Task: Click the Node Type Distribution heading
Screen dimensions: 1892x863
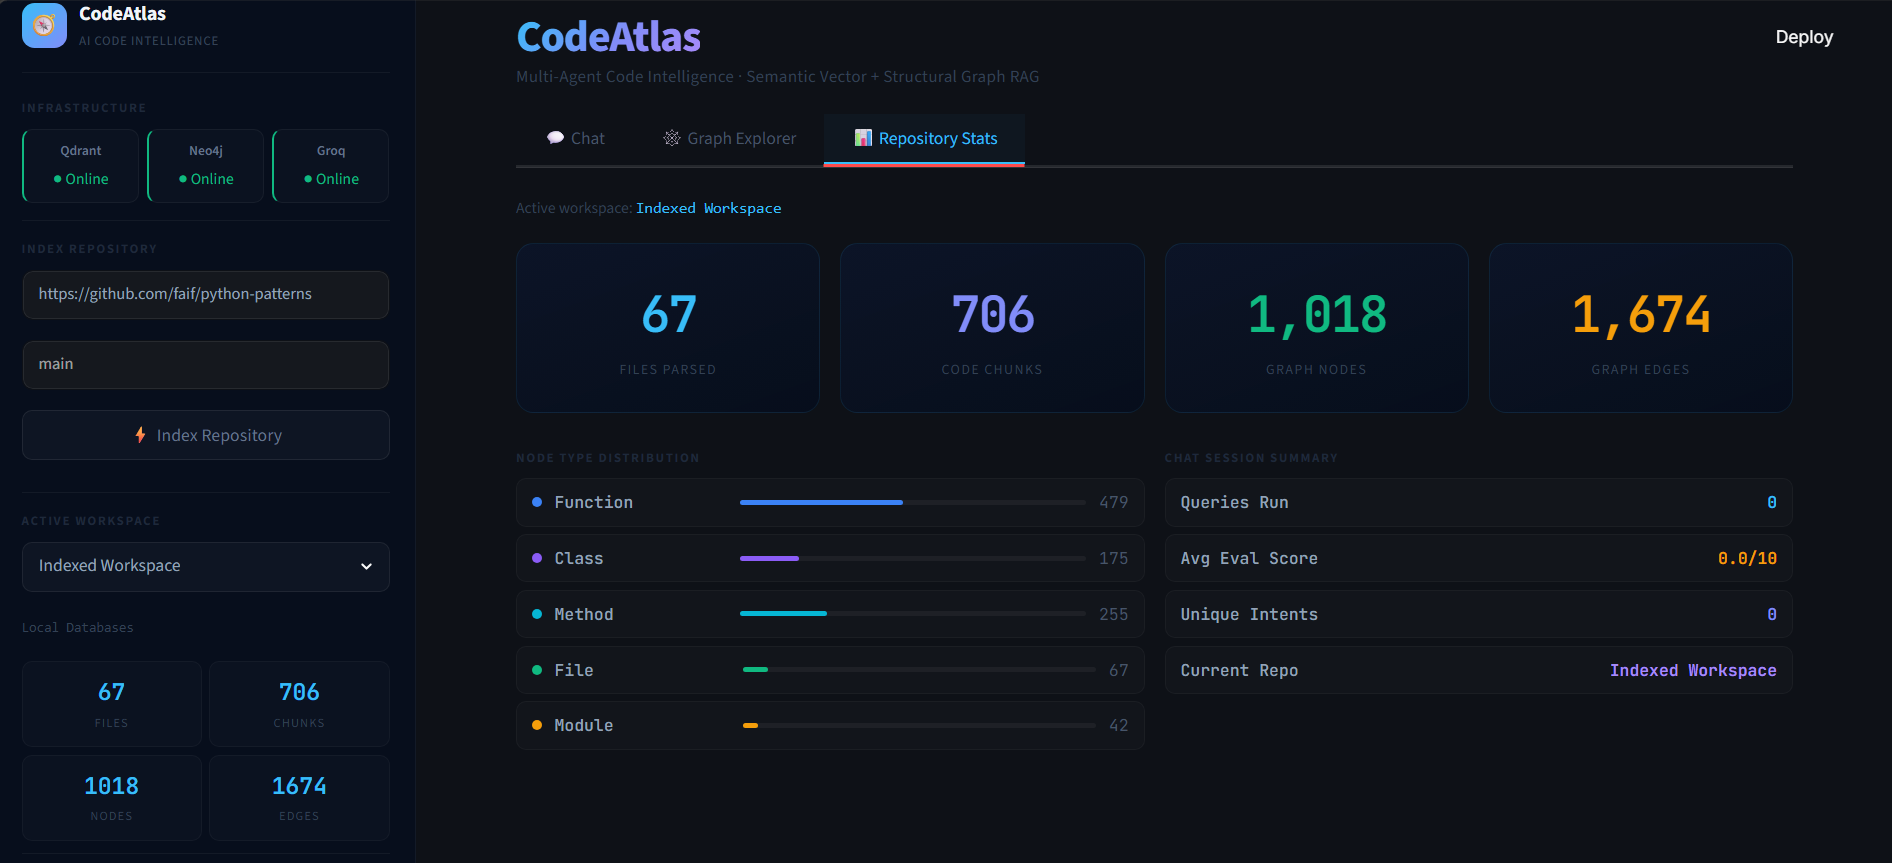Action: (608, 458)
